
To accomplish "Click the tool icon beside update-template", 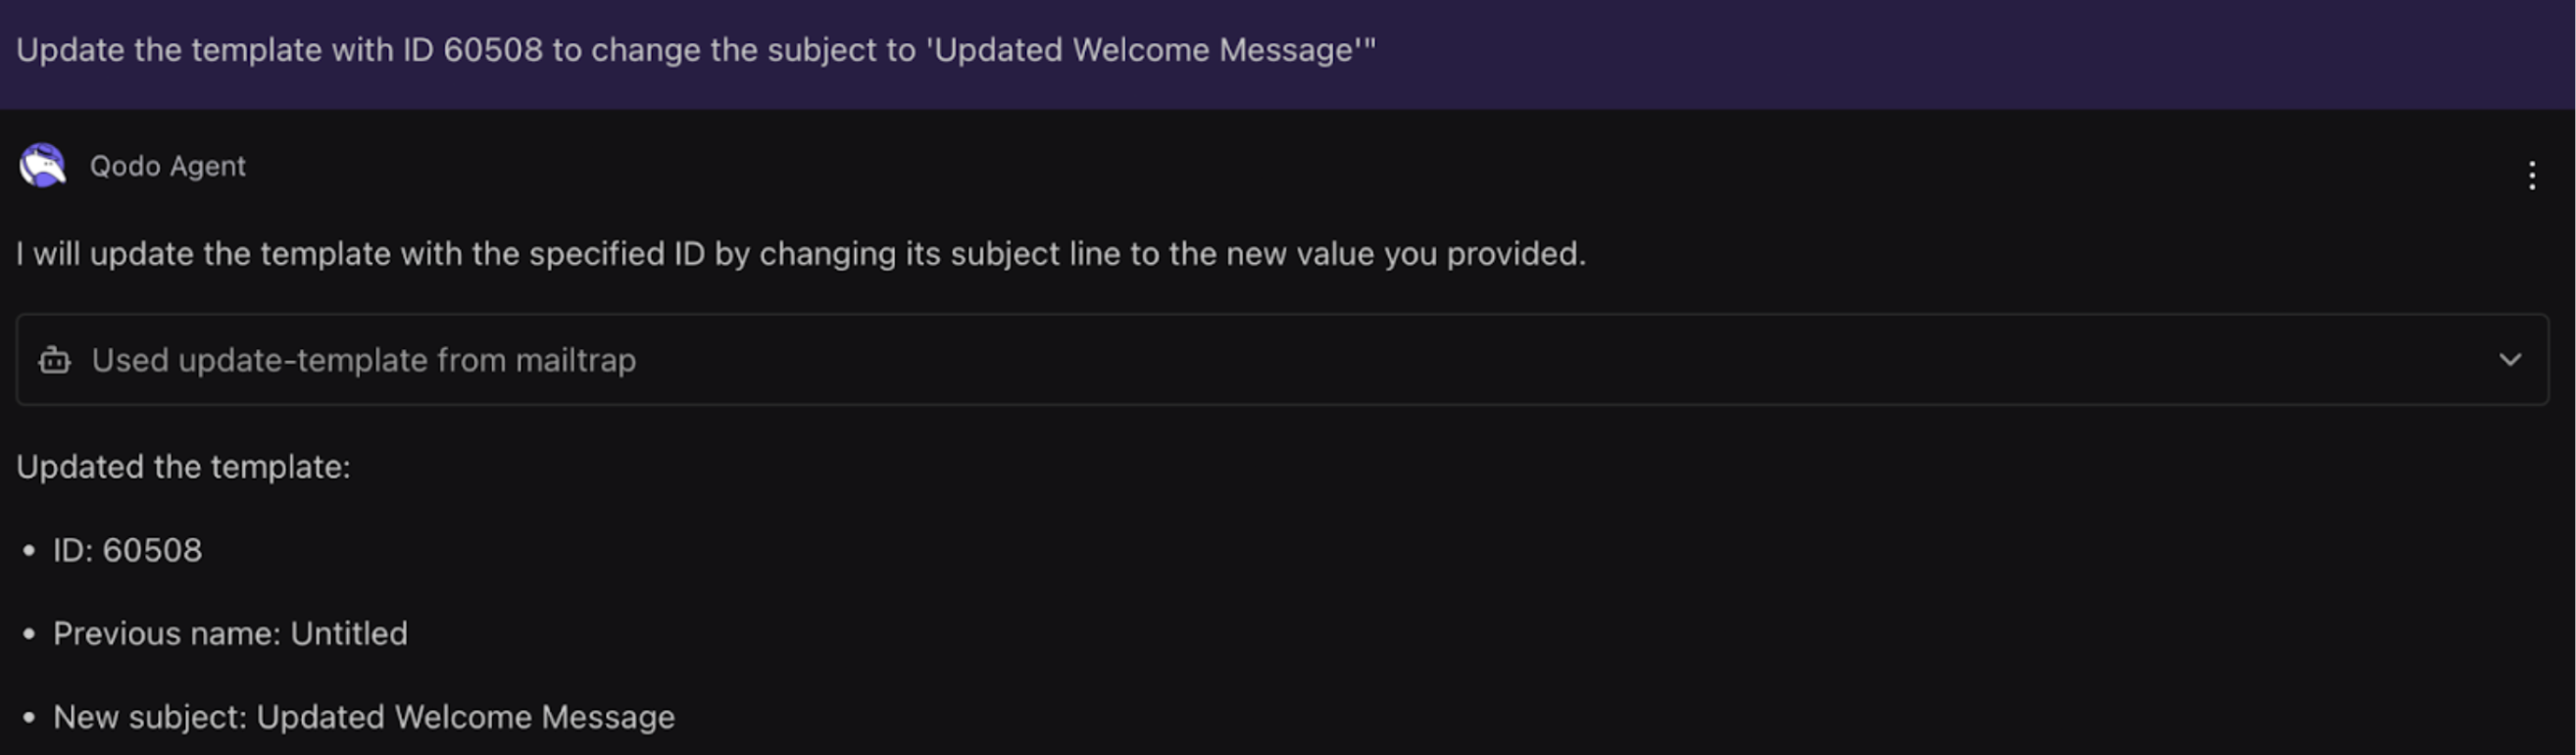I will click(54, 360).
